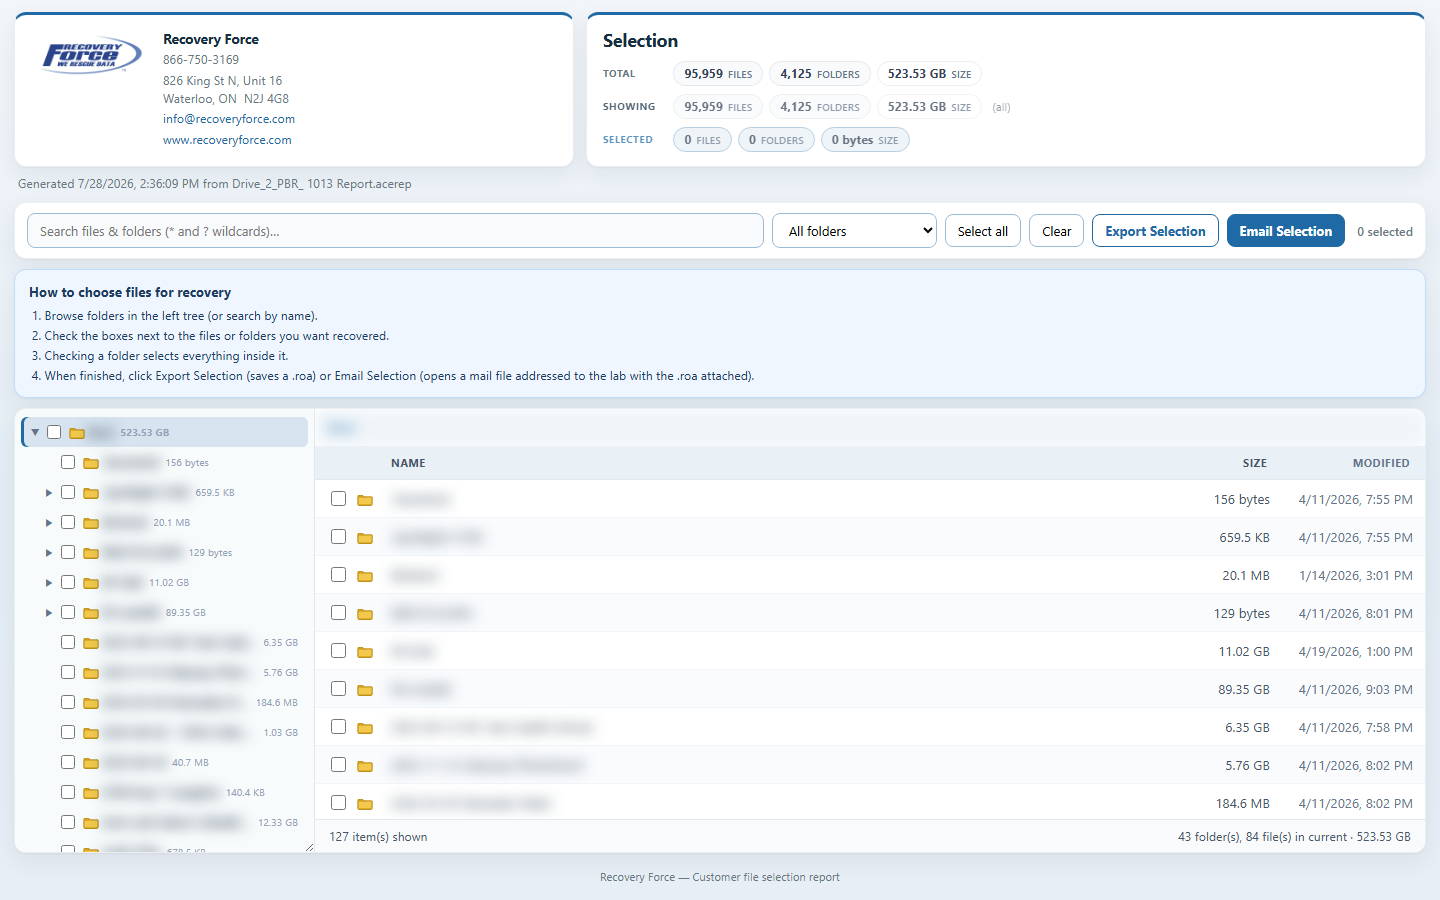Click the "43 folder(s), 84 file(s) in current" status text
Viewport: 1440px width, 900px height.
1262,837
